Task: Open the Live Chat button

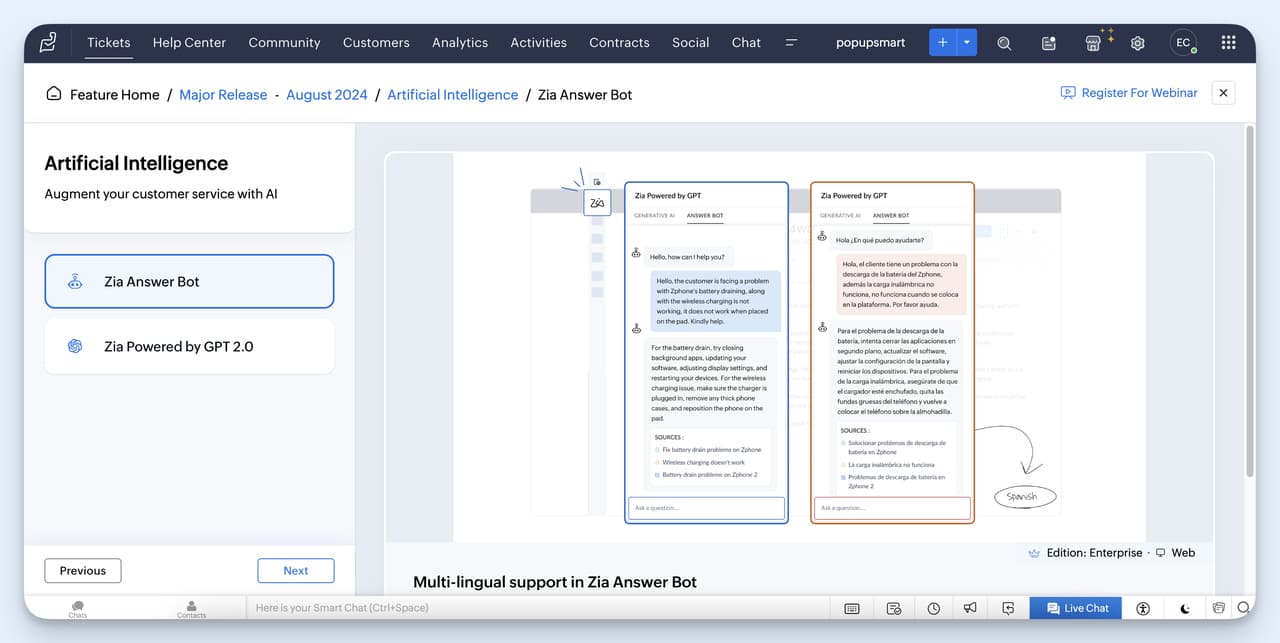Action: (1076, 608)
